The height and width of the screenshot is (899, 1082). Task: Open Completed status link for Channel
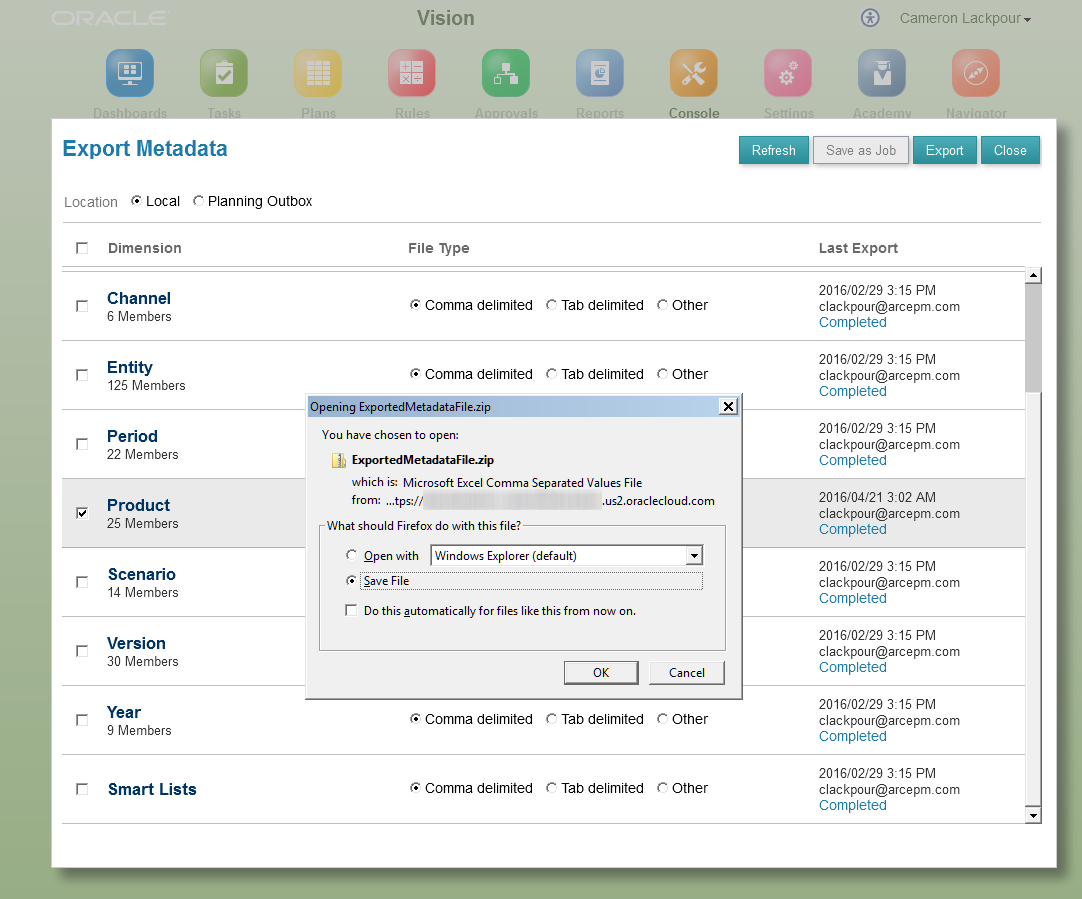(x=852, y=322)
